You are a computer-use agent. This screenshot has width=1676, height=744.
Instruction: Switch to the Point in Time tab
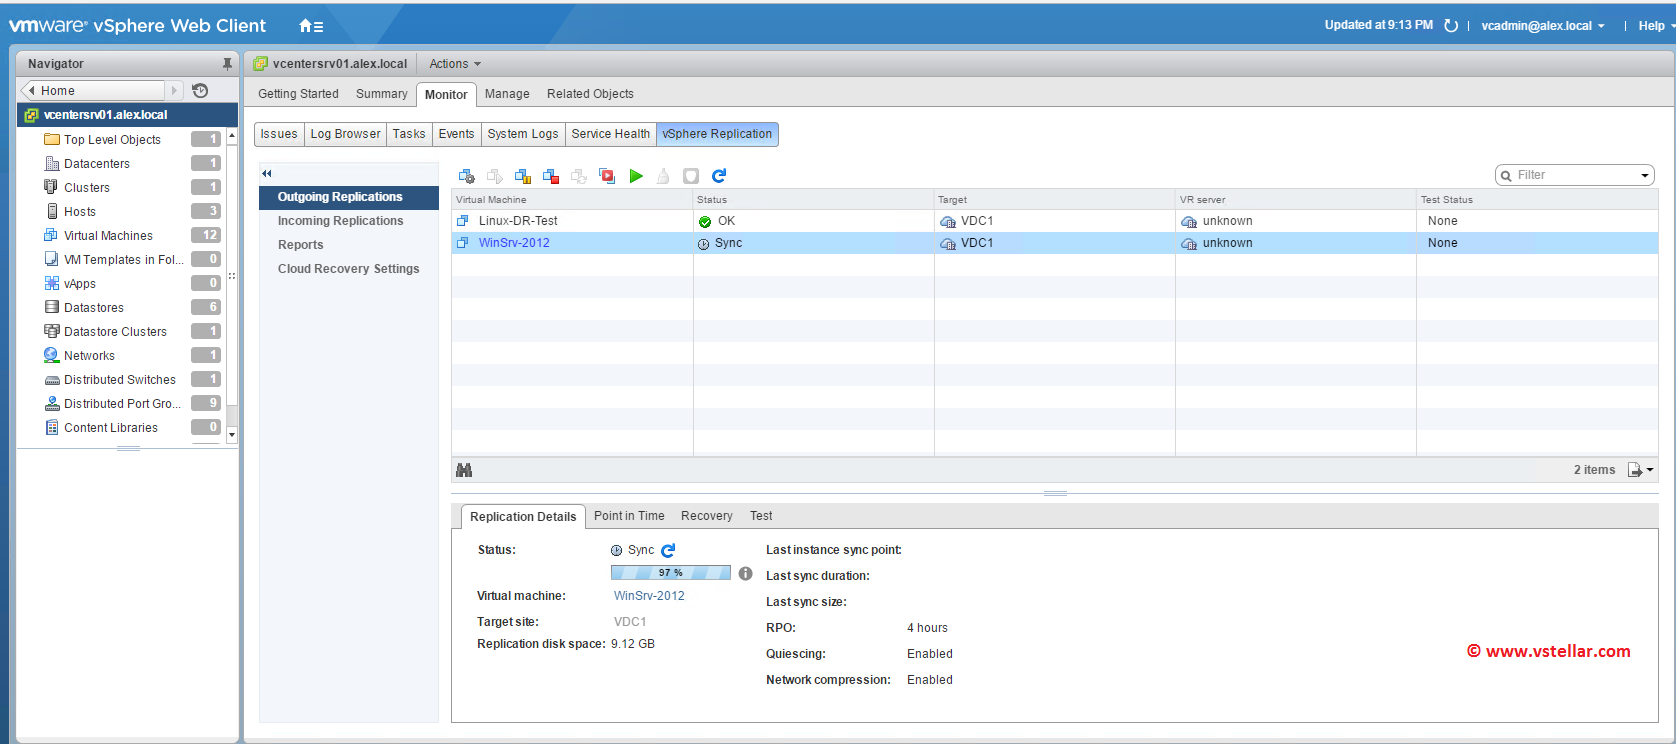coord(629,516)
